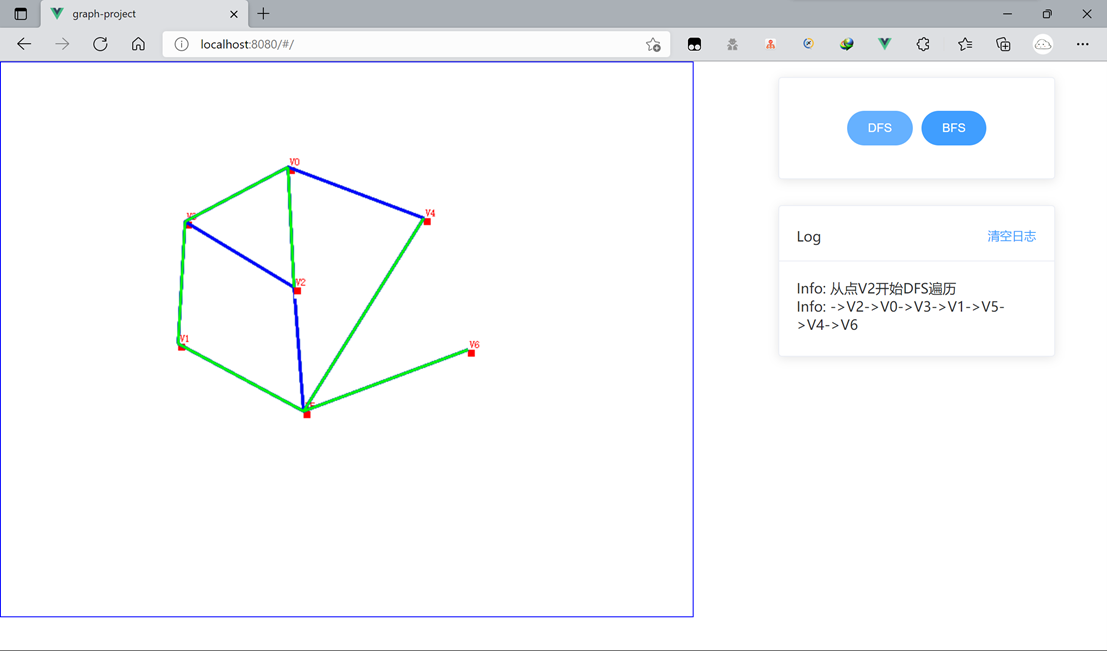Viewport: 1107px width, 651px height.
Task: Click the dark mask extension icon
Action: [694, 44]
